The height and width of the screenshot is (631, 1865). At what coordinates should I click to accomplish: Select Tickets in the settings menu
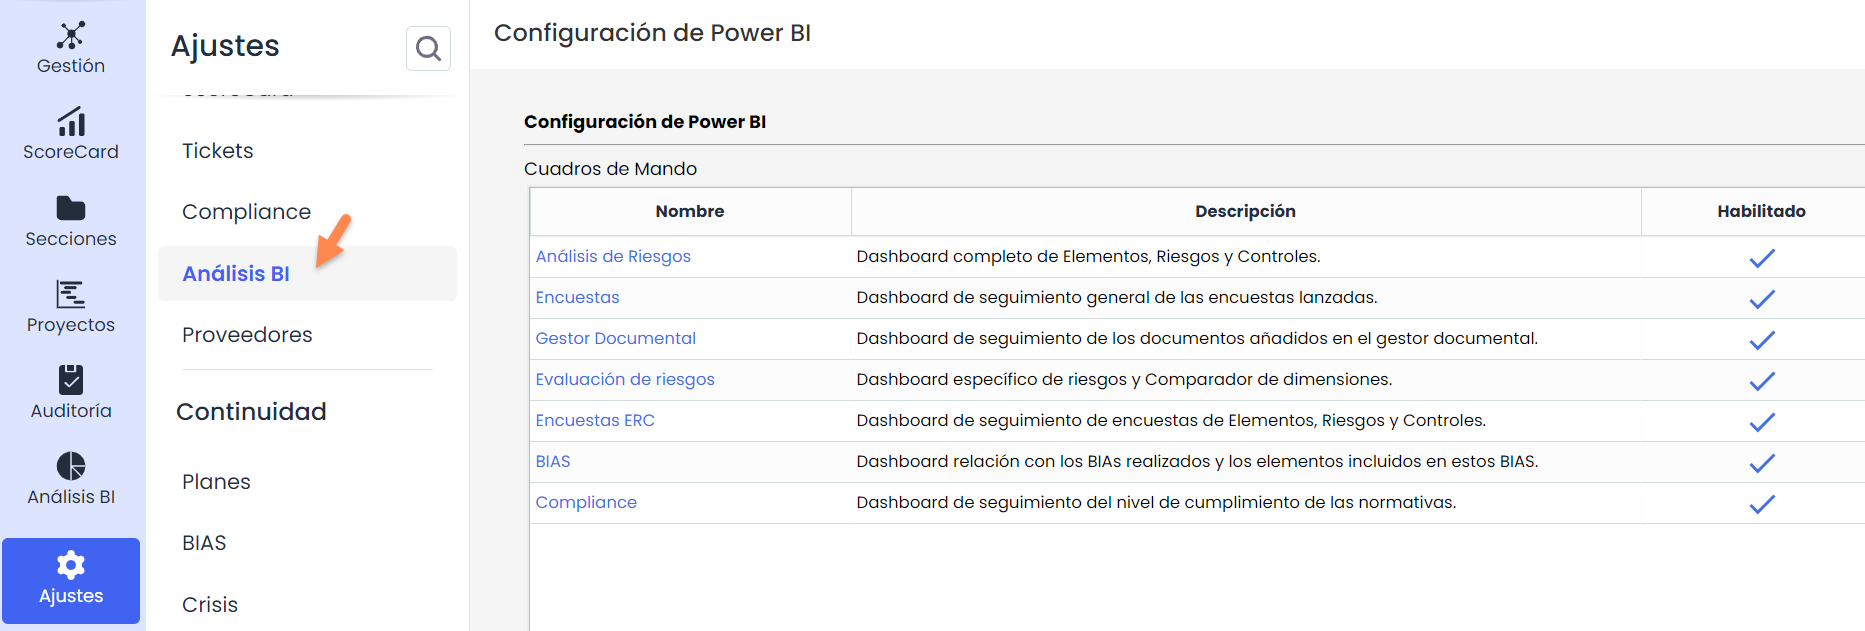(218, 151)
